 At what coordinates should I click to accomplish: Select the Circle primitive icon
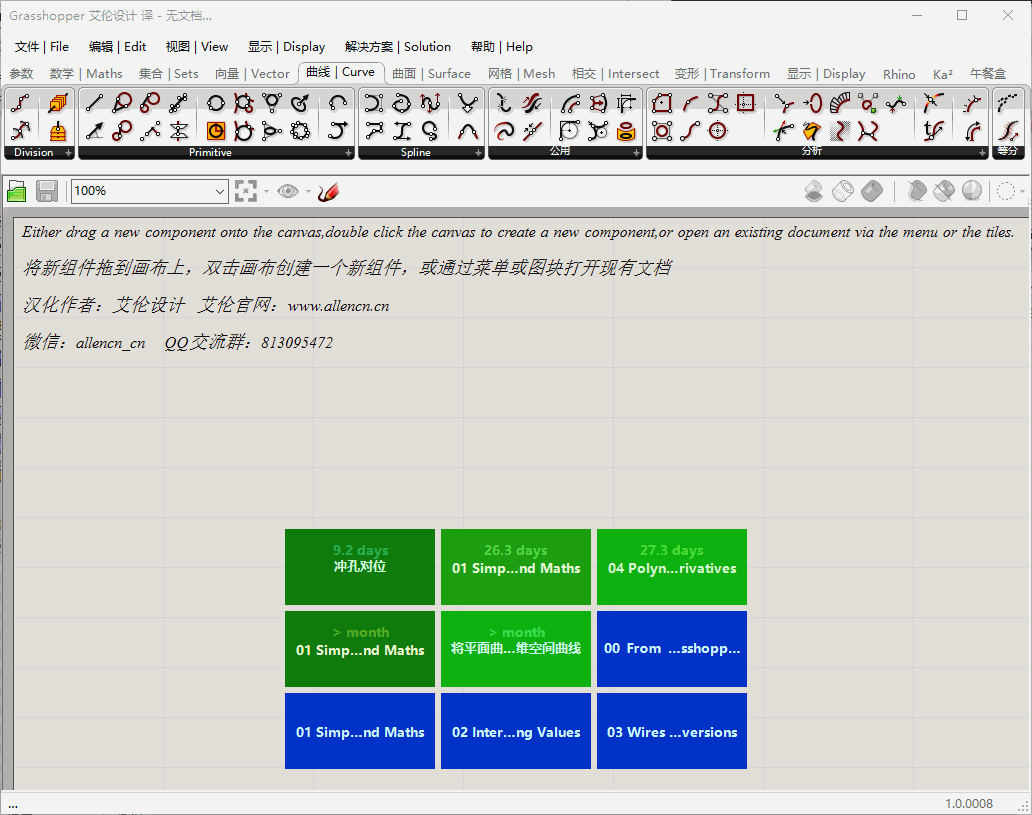coord(216,103)
